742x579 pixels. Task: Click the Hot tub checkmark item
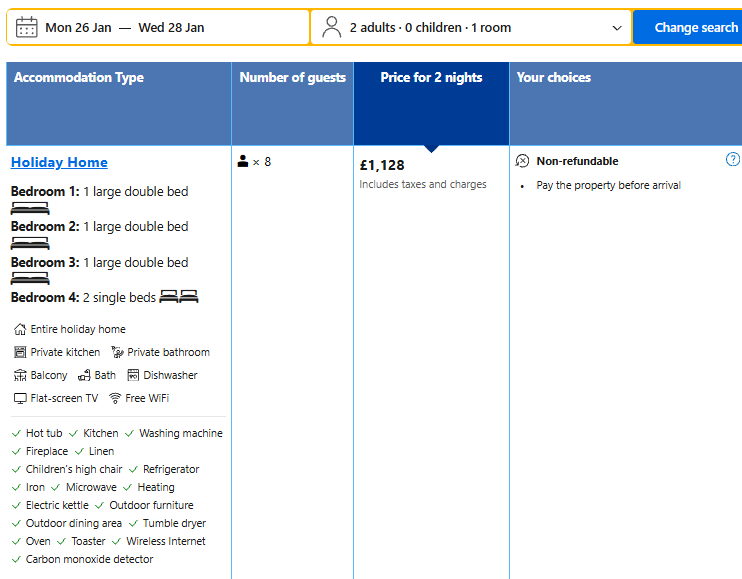[x=38, y=434]
